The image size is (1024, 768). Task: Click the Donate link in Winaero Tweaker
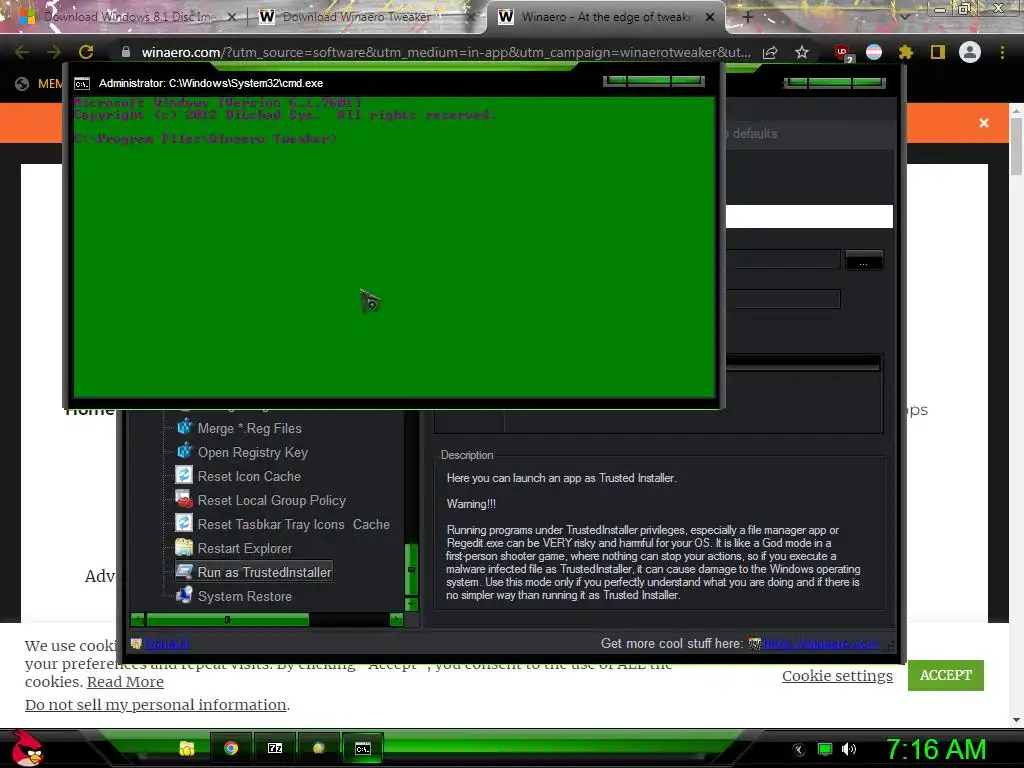click(x=166, y=643)
